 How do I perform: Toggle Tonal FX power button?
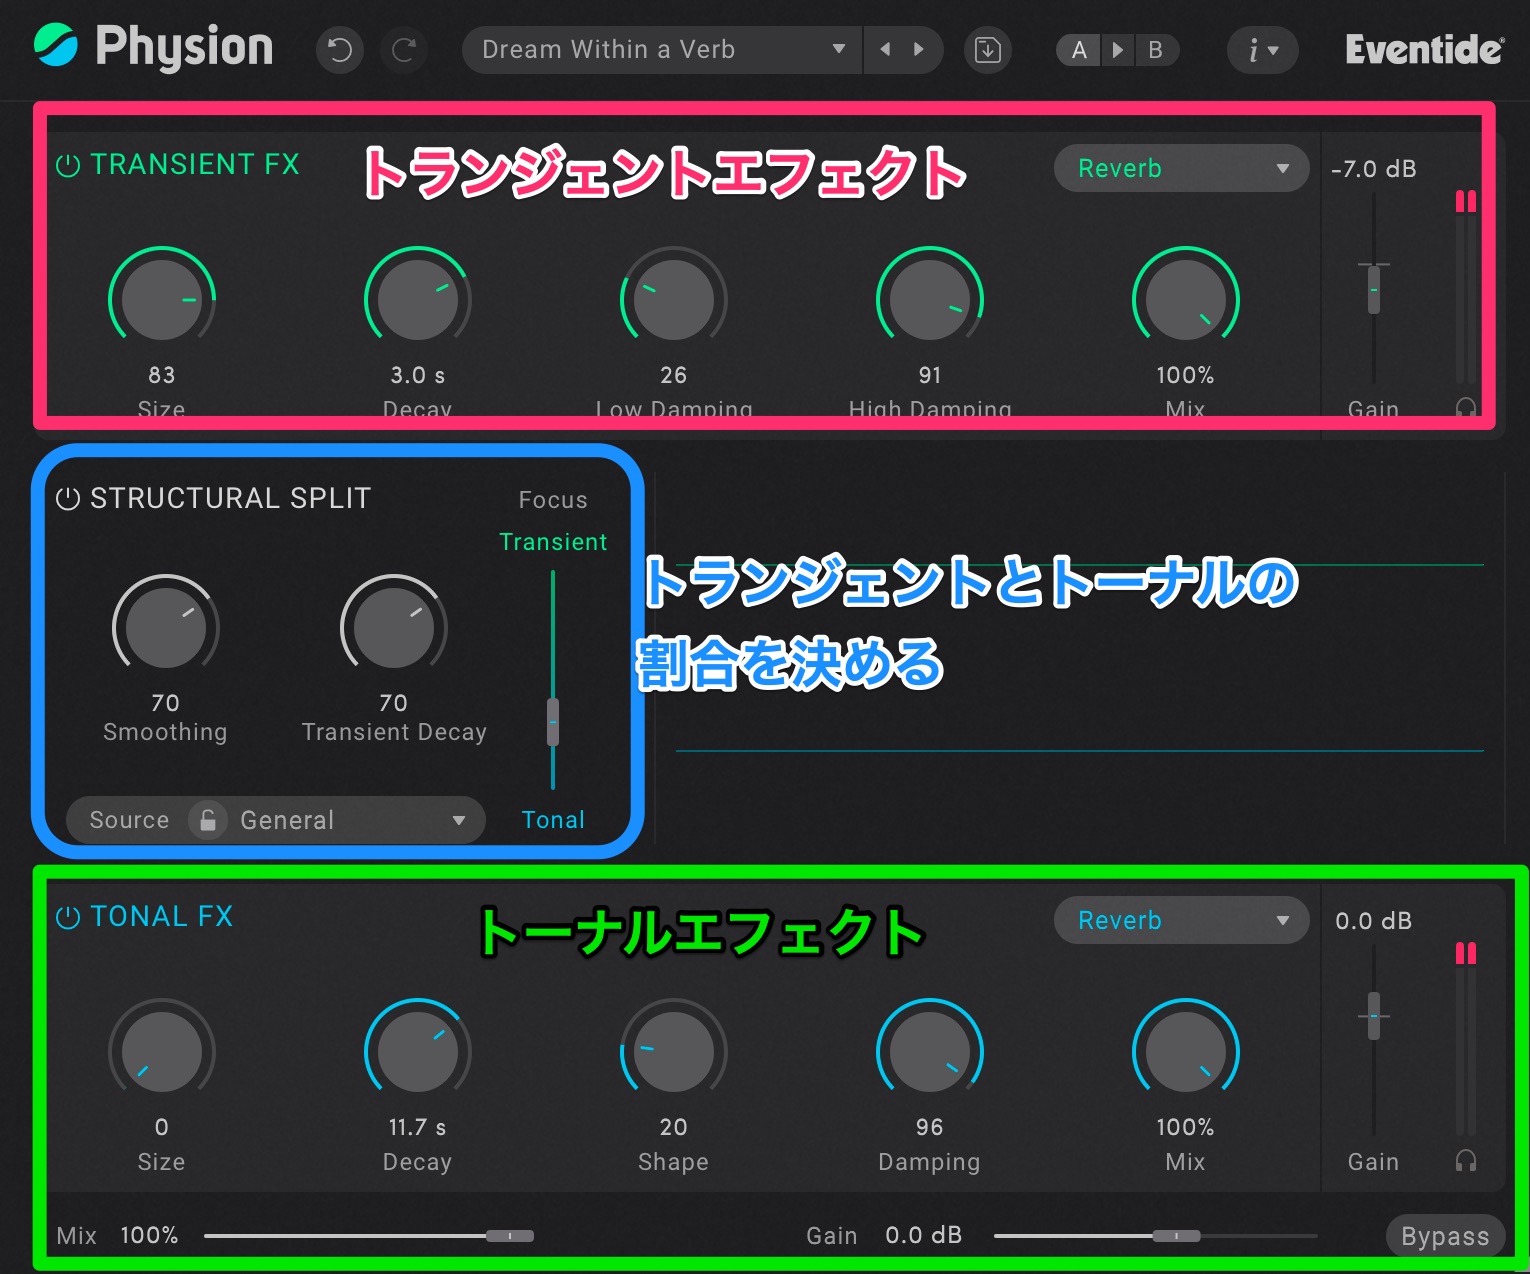click(x=68, y=918)
